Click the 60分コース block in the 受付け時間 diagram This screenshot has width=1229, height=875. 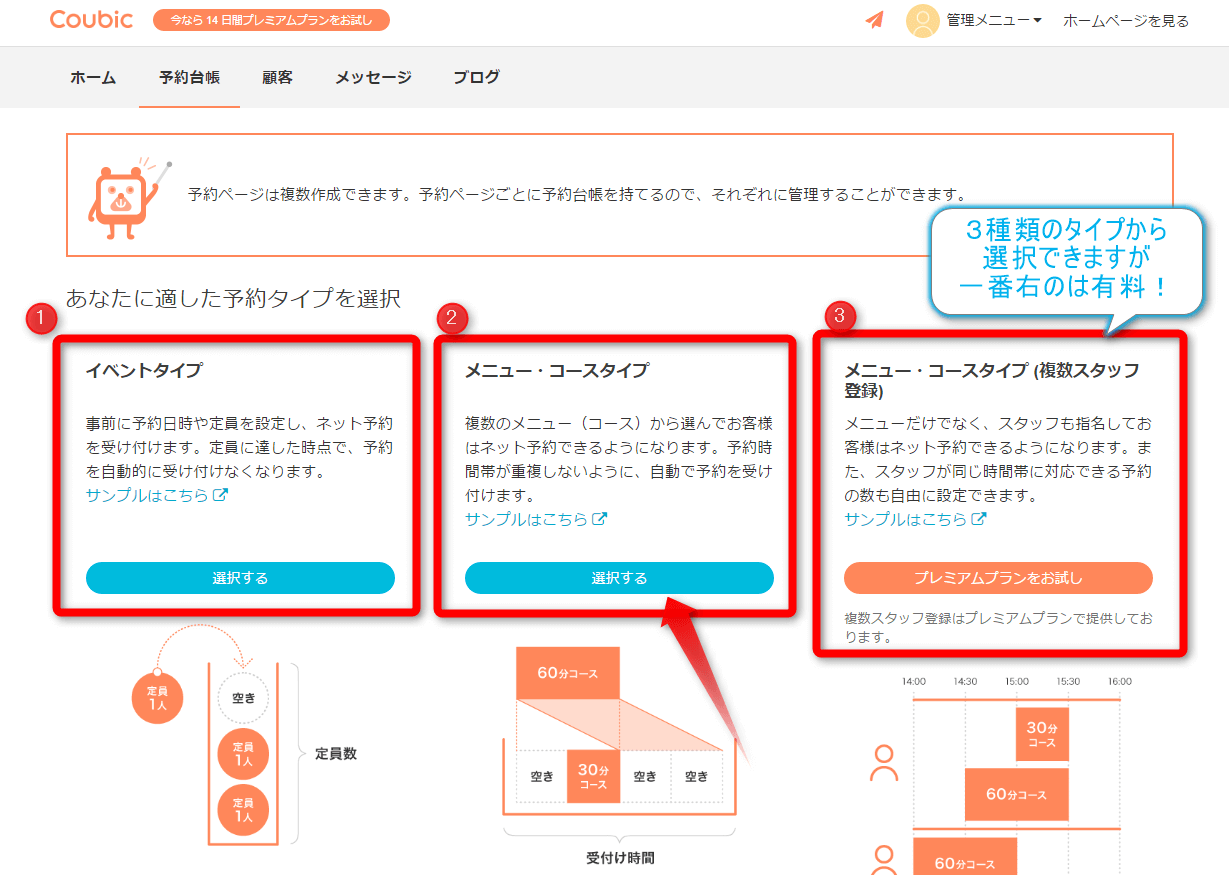567,673
